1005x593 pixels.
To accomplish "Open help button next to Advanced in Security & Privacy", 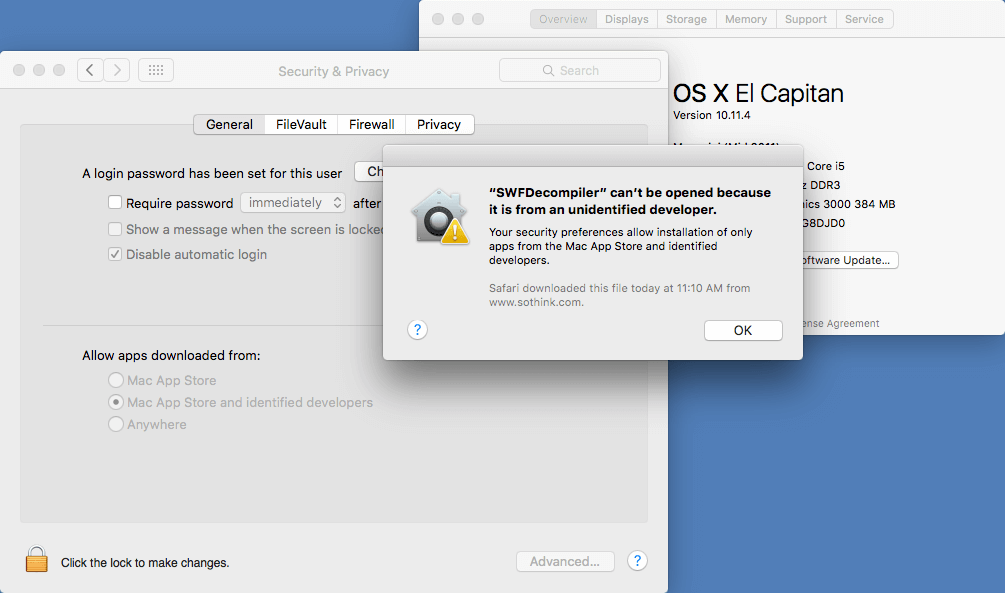I will pyautogui.click(x=637, y=561).
